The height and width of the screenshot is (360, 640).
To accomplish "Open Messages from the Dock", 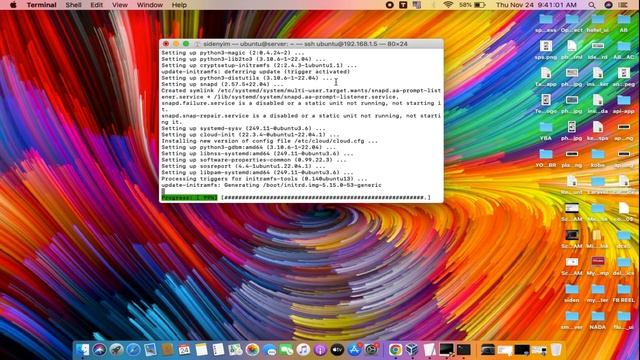I will 269,350.
